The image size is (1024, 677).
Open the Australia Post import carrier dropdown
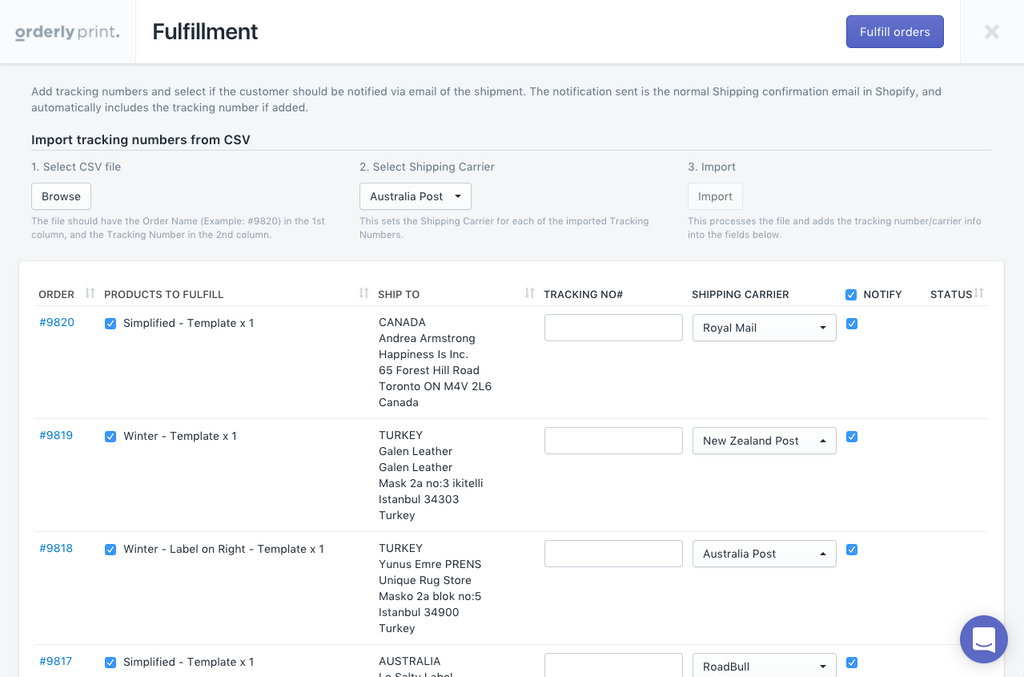point(415,197)
